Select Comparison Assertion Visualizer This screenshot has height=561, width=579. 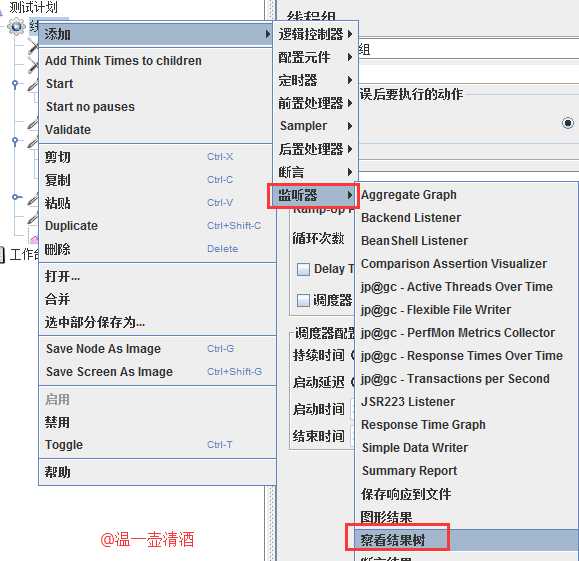point(466,264)
